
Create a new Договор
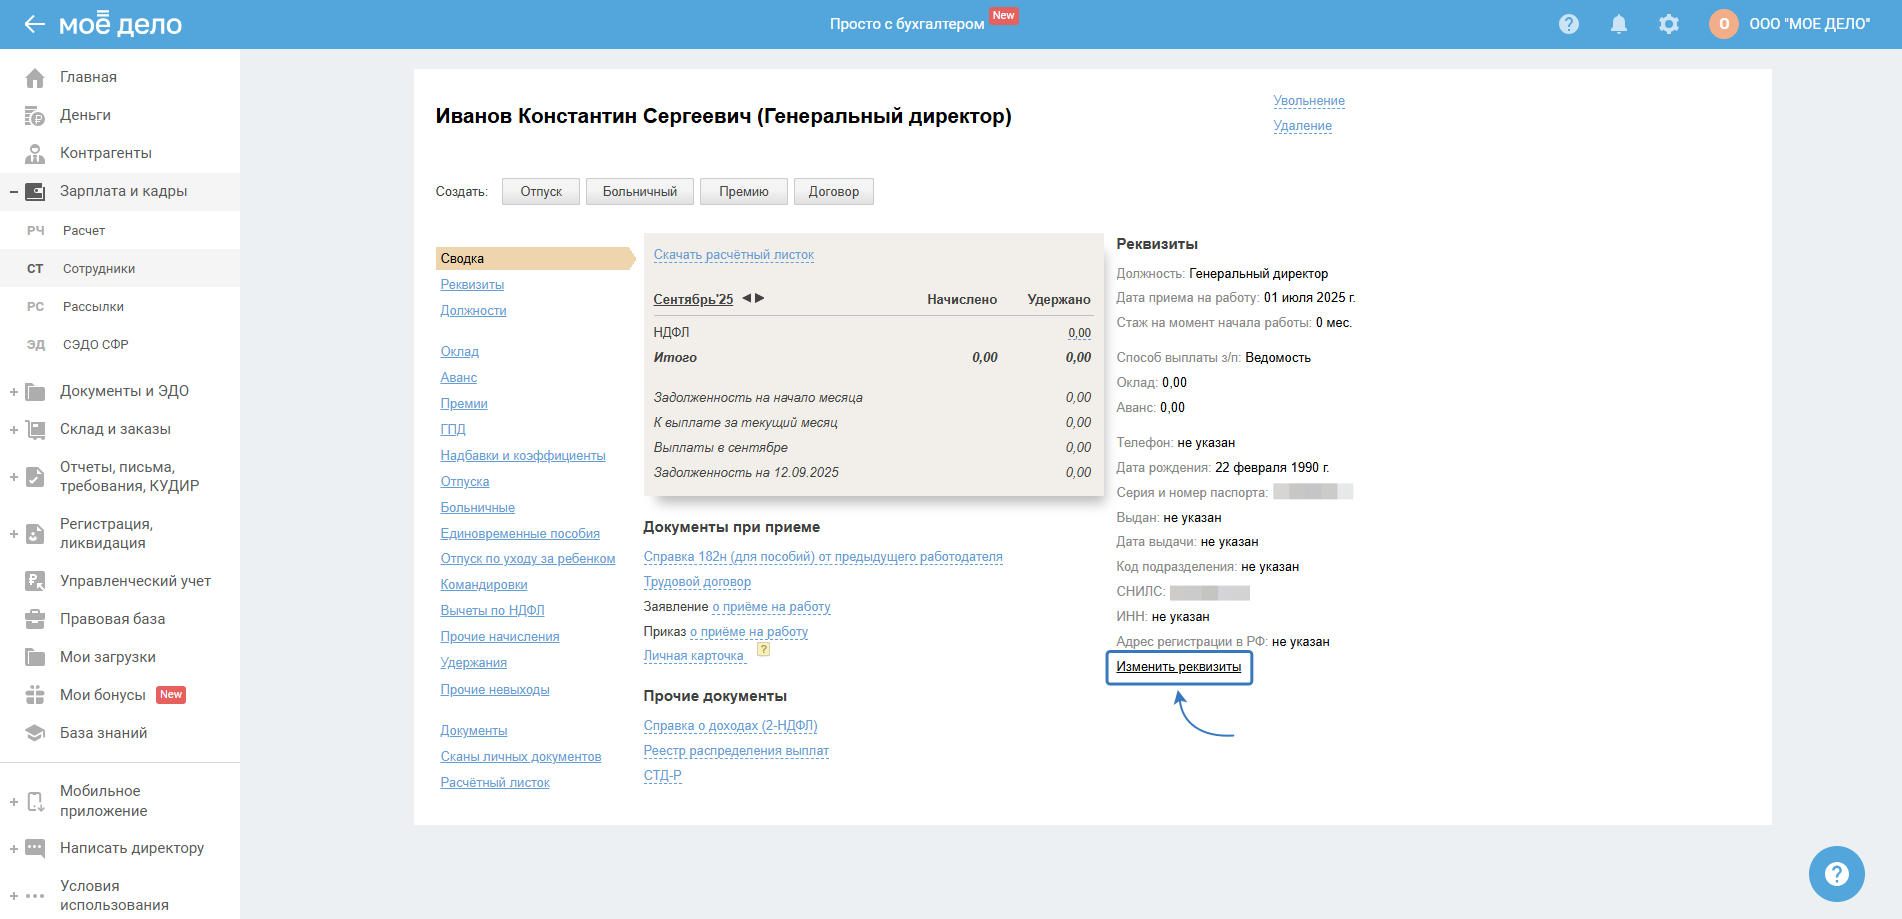coord(834,191)
